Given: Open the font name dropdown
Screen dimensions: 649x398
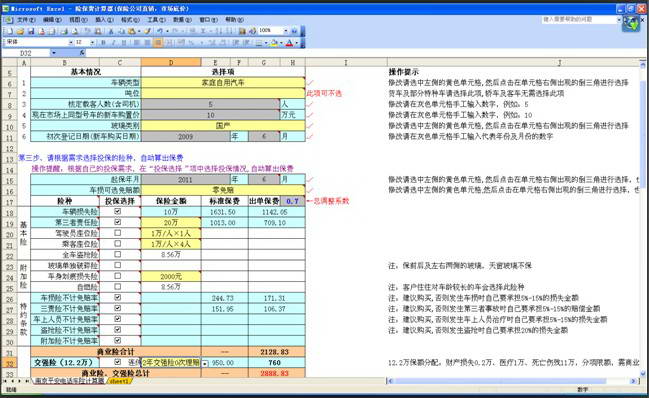Looking at the screenshot, I should pyautogui.click(x=71, y=42).
